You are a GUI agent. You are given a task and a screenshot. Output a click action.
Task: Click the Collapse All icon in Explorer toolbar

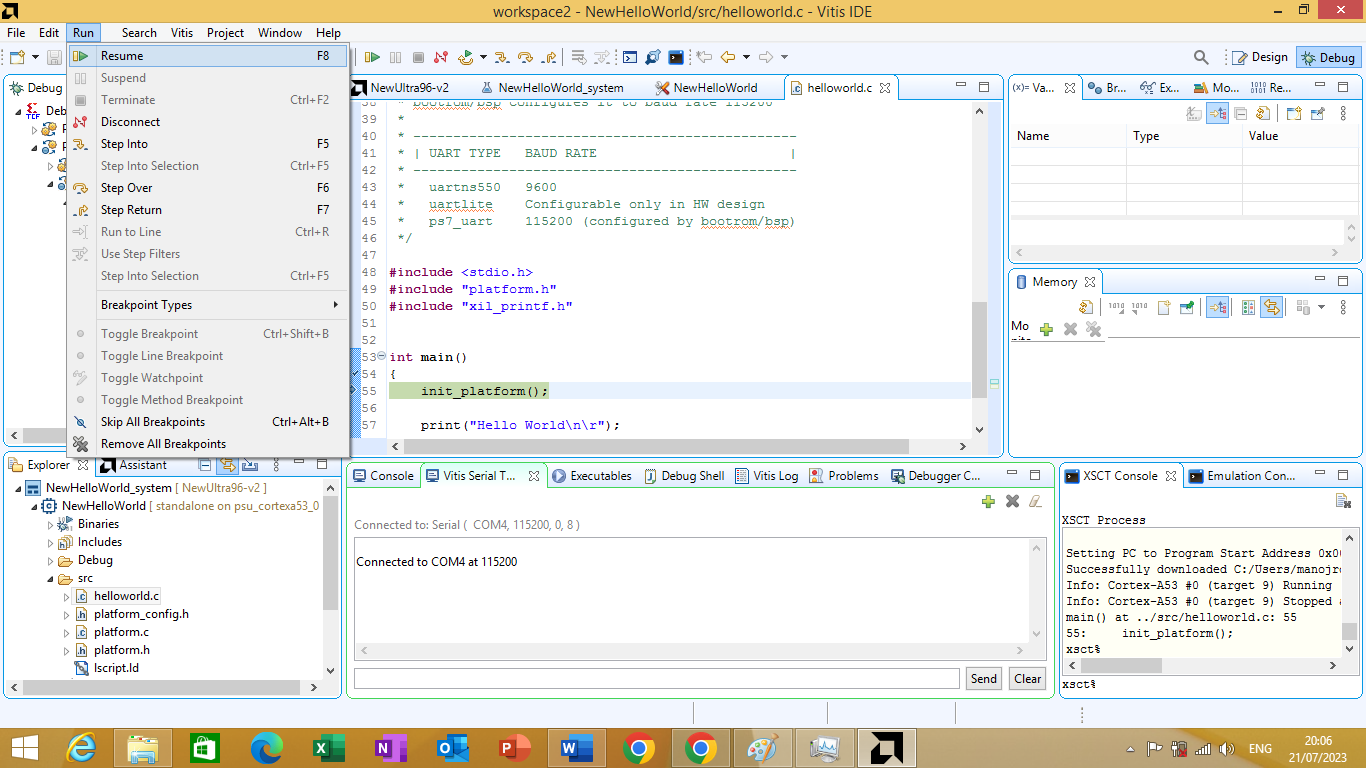[x=205, y=465]
